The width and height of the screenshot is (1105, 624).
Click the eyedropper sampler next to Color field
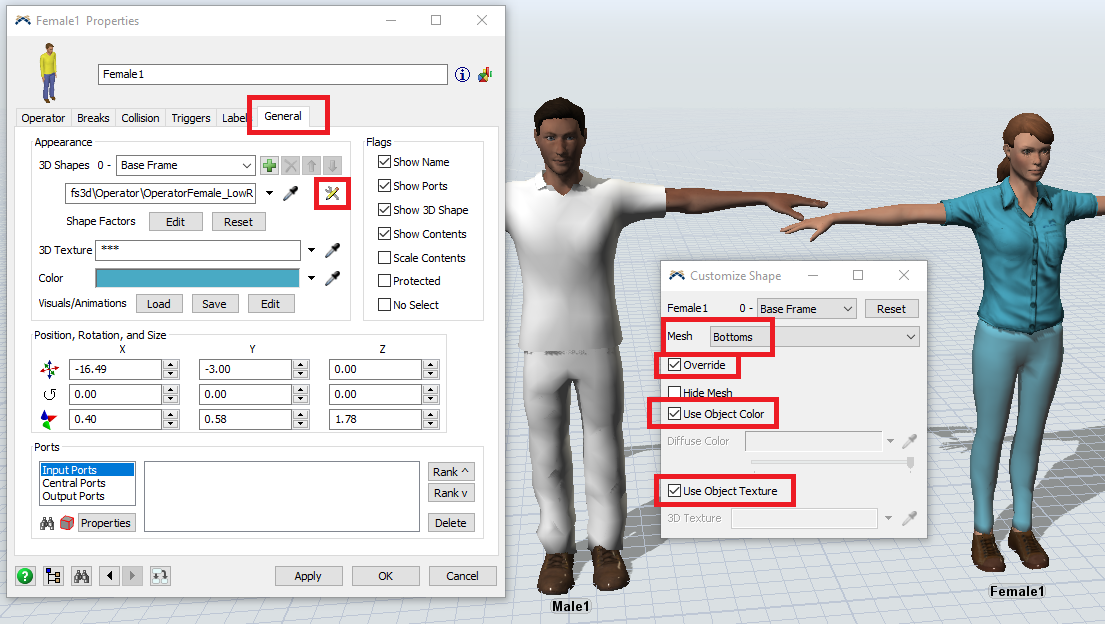[333, 278]
